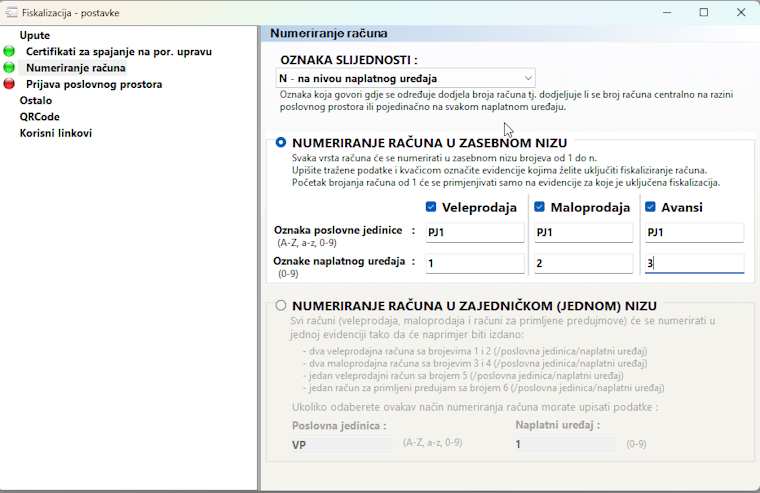This screenshot has width=760, height=493.
Task: Open the Oznaka slijednosti dropdown
Action: click(406, 78)
